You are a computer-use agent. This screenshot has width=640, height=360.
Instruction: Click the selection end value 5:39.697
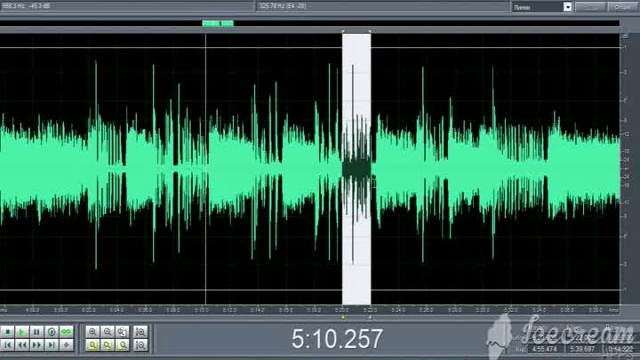pyautogui.click(x=582, y=349)
